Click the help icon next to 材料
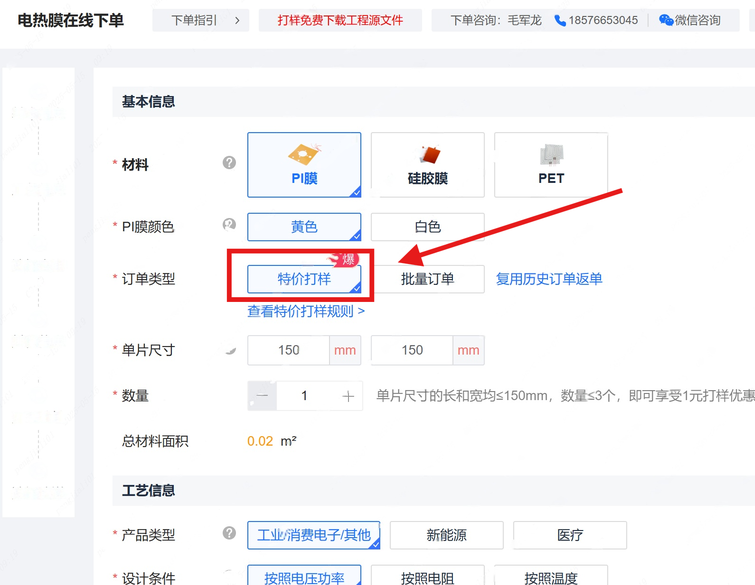The image size is (755, 585). (229, 163)
